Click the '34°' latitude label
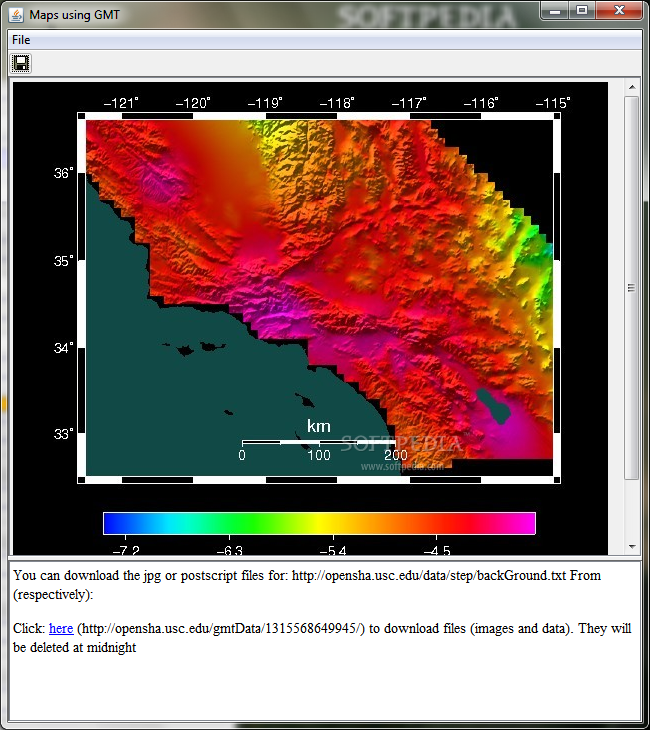The height and width of the screenshot is (730, 650). point(64,348)
